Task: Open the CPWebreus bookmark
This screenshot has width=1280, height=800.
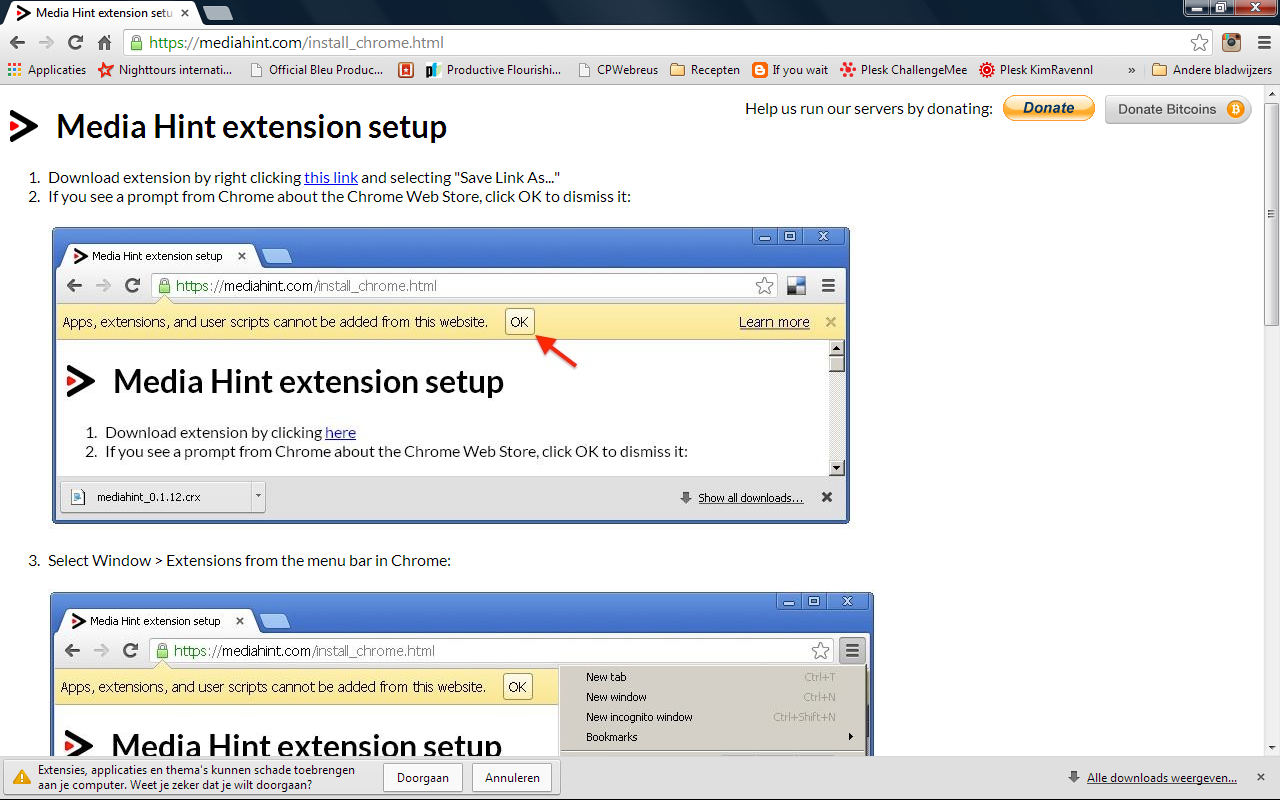Action: coord(618,70)
